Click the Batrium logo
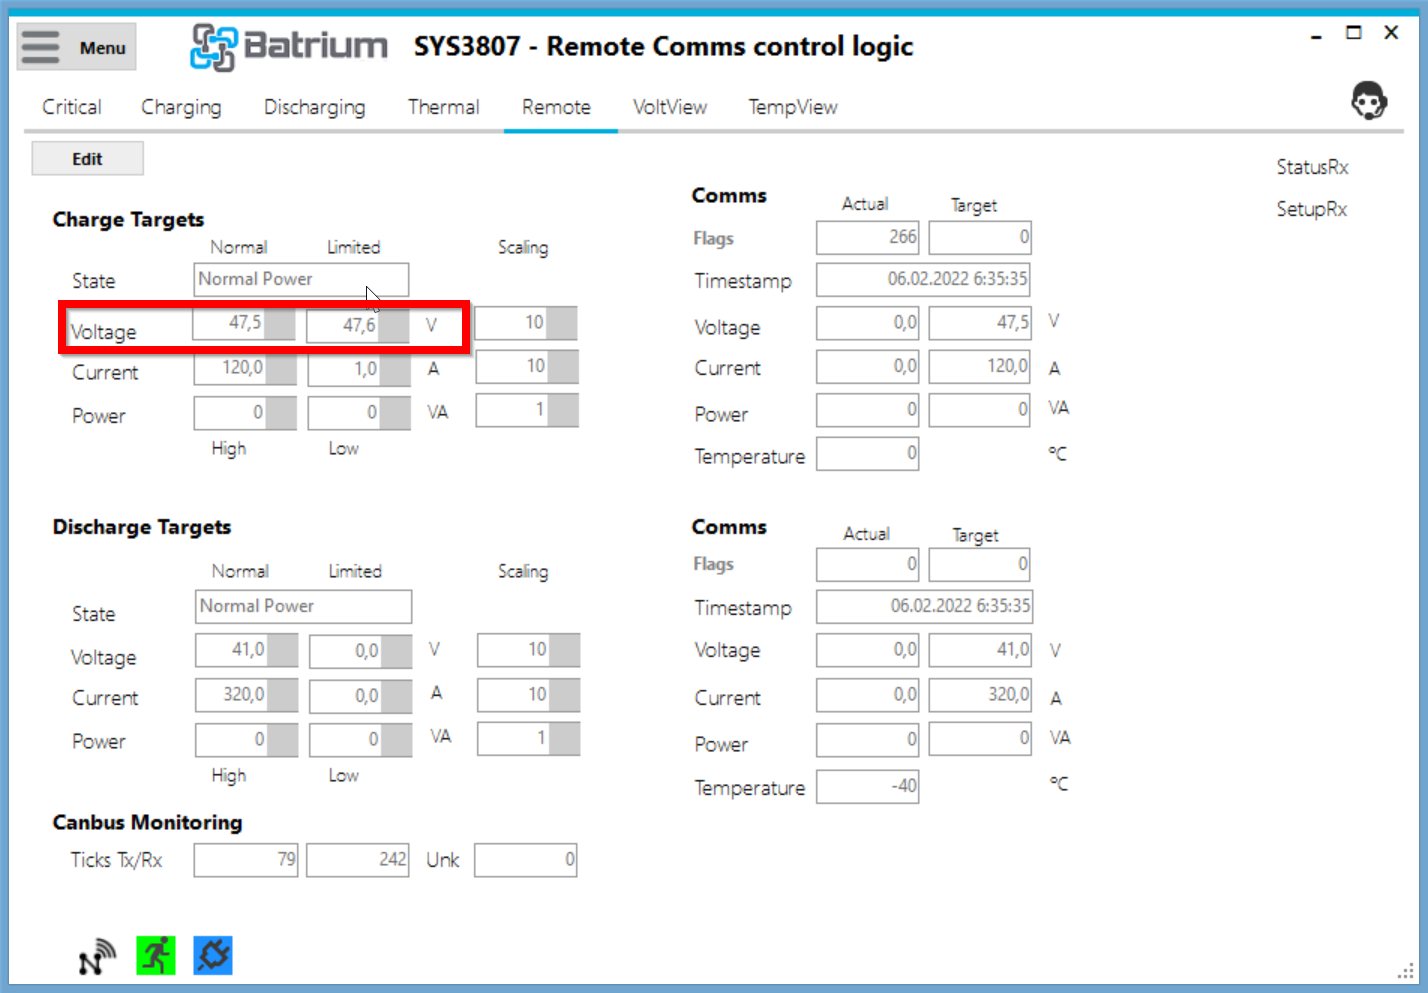1428x993 pixels. point(289,46)
